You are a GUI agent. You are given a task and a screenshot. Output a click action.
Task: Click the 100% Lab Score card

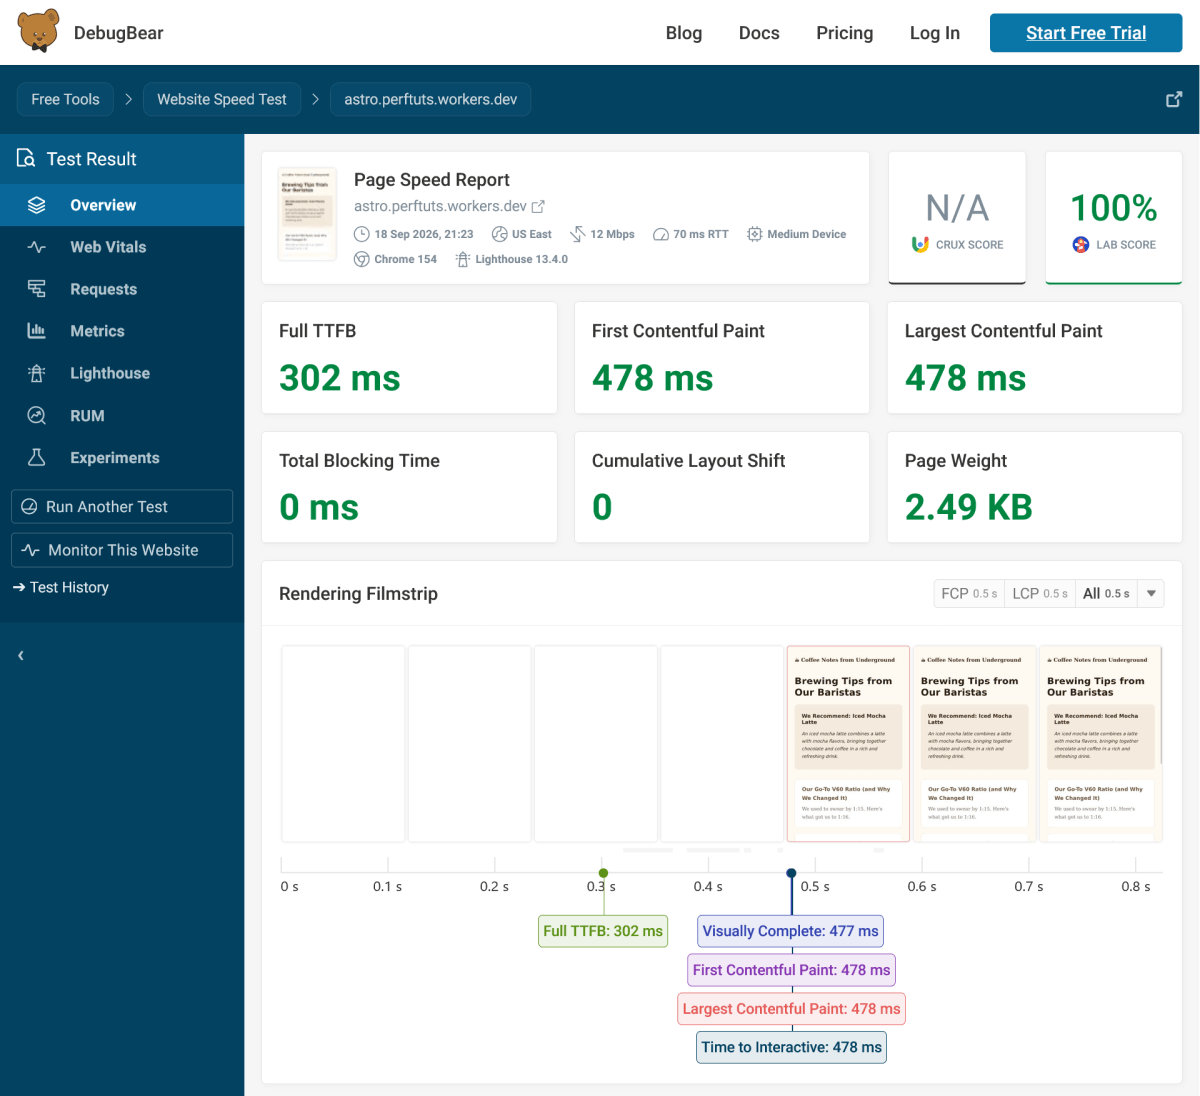coord(1114,217)
